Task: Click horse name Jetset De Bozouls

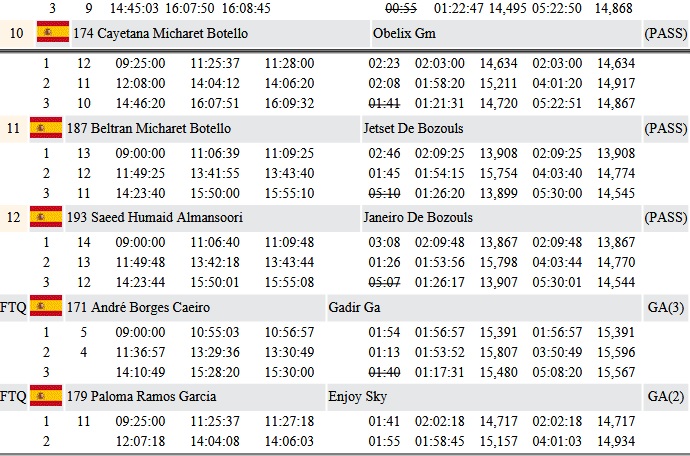Action: (413, 129)
